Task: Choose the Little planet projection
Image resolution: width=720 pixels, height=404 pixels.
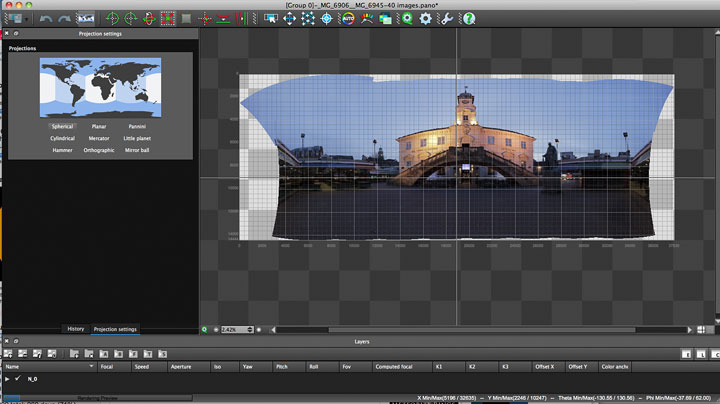Action: pyautogui.click(x=137, y=138)
